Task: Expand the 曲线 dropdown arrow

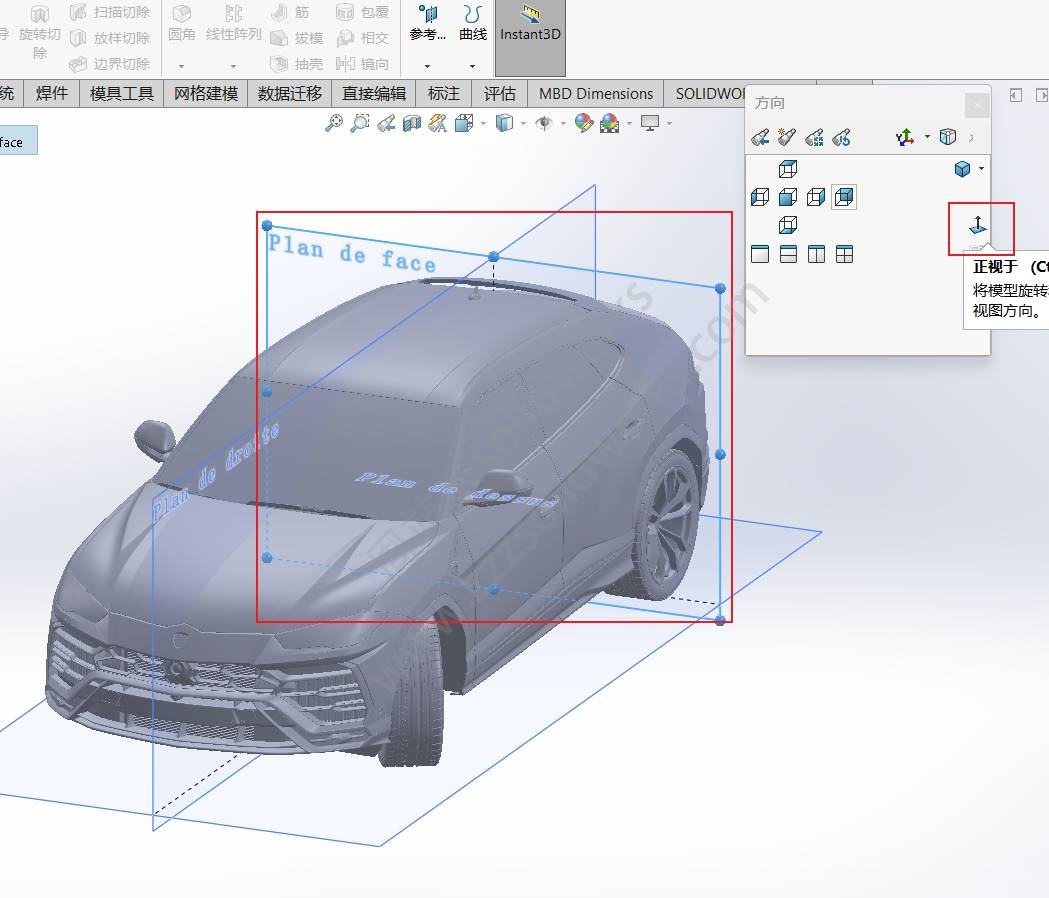Action: [472, 66]
